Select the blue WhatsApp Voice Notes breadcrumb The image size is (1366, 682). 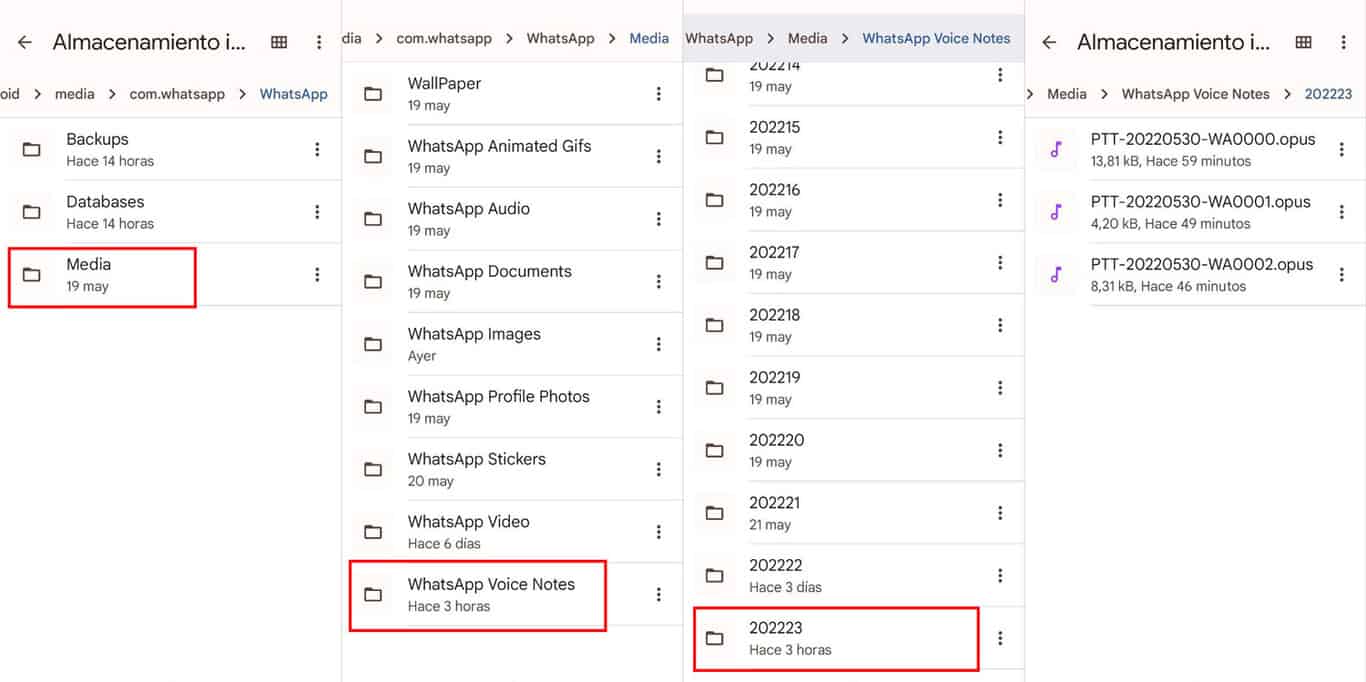(936, 38)
